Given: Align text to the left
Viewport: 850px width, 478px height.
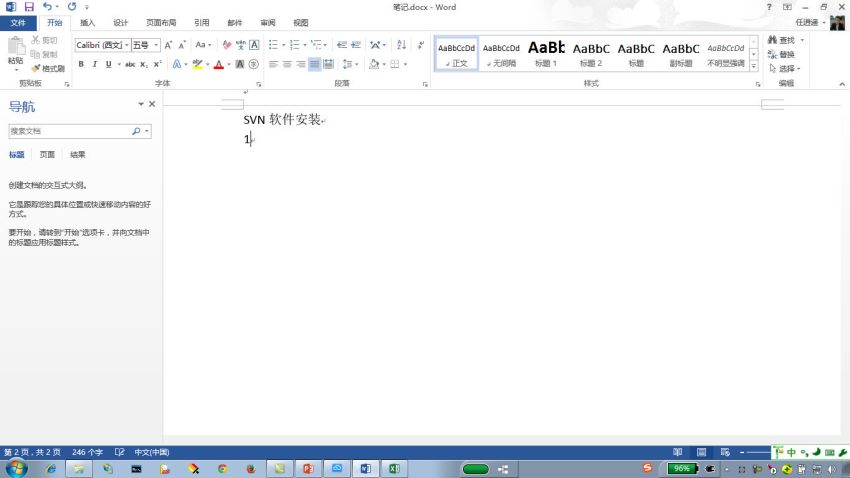Looking at the screenshot, I should point(273,64).
